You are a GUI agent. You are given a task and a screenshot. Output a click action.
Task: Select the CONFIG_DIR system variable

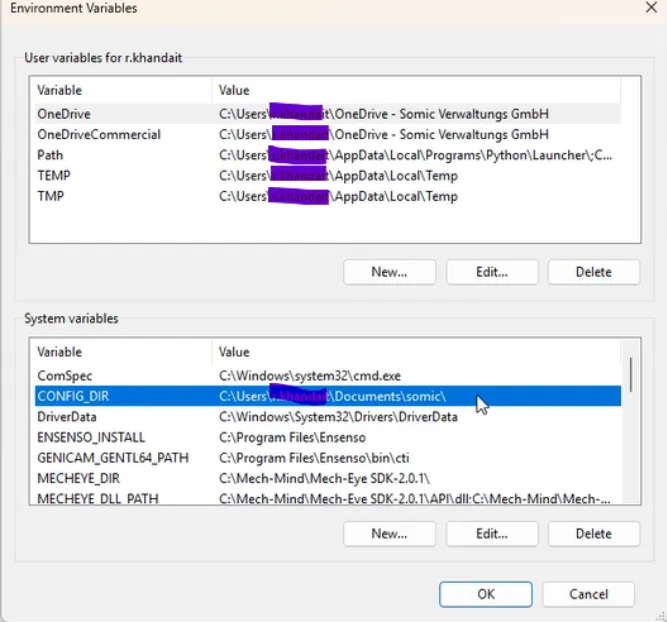[x=328, y=396]
